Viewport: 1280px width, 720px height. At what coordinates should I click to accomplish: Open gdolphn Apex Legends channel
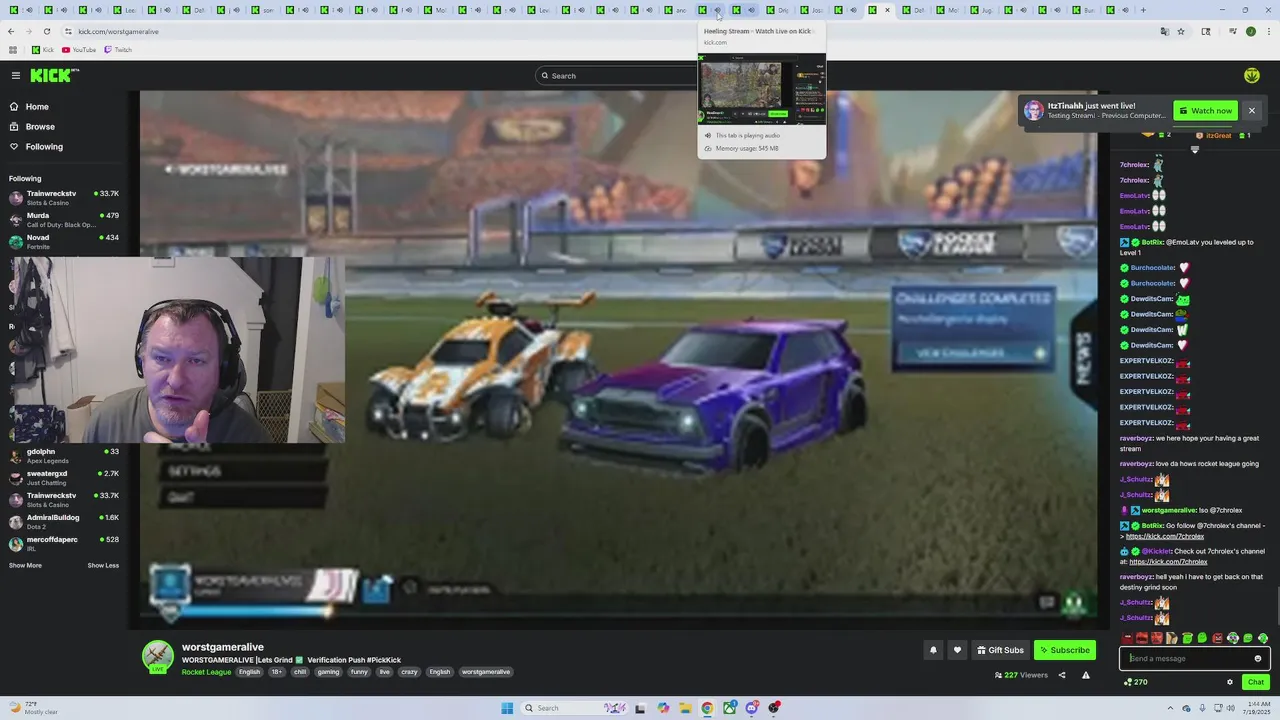pyautogui.click(x=64, y=456)
